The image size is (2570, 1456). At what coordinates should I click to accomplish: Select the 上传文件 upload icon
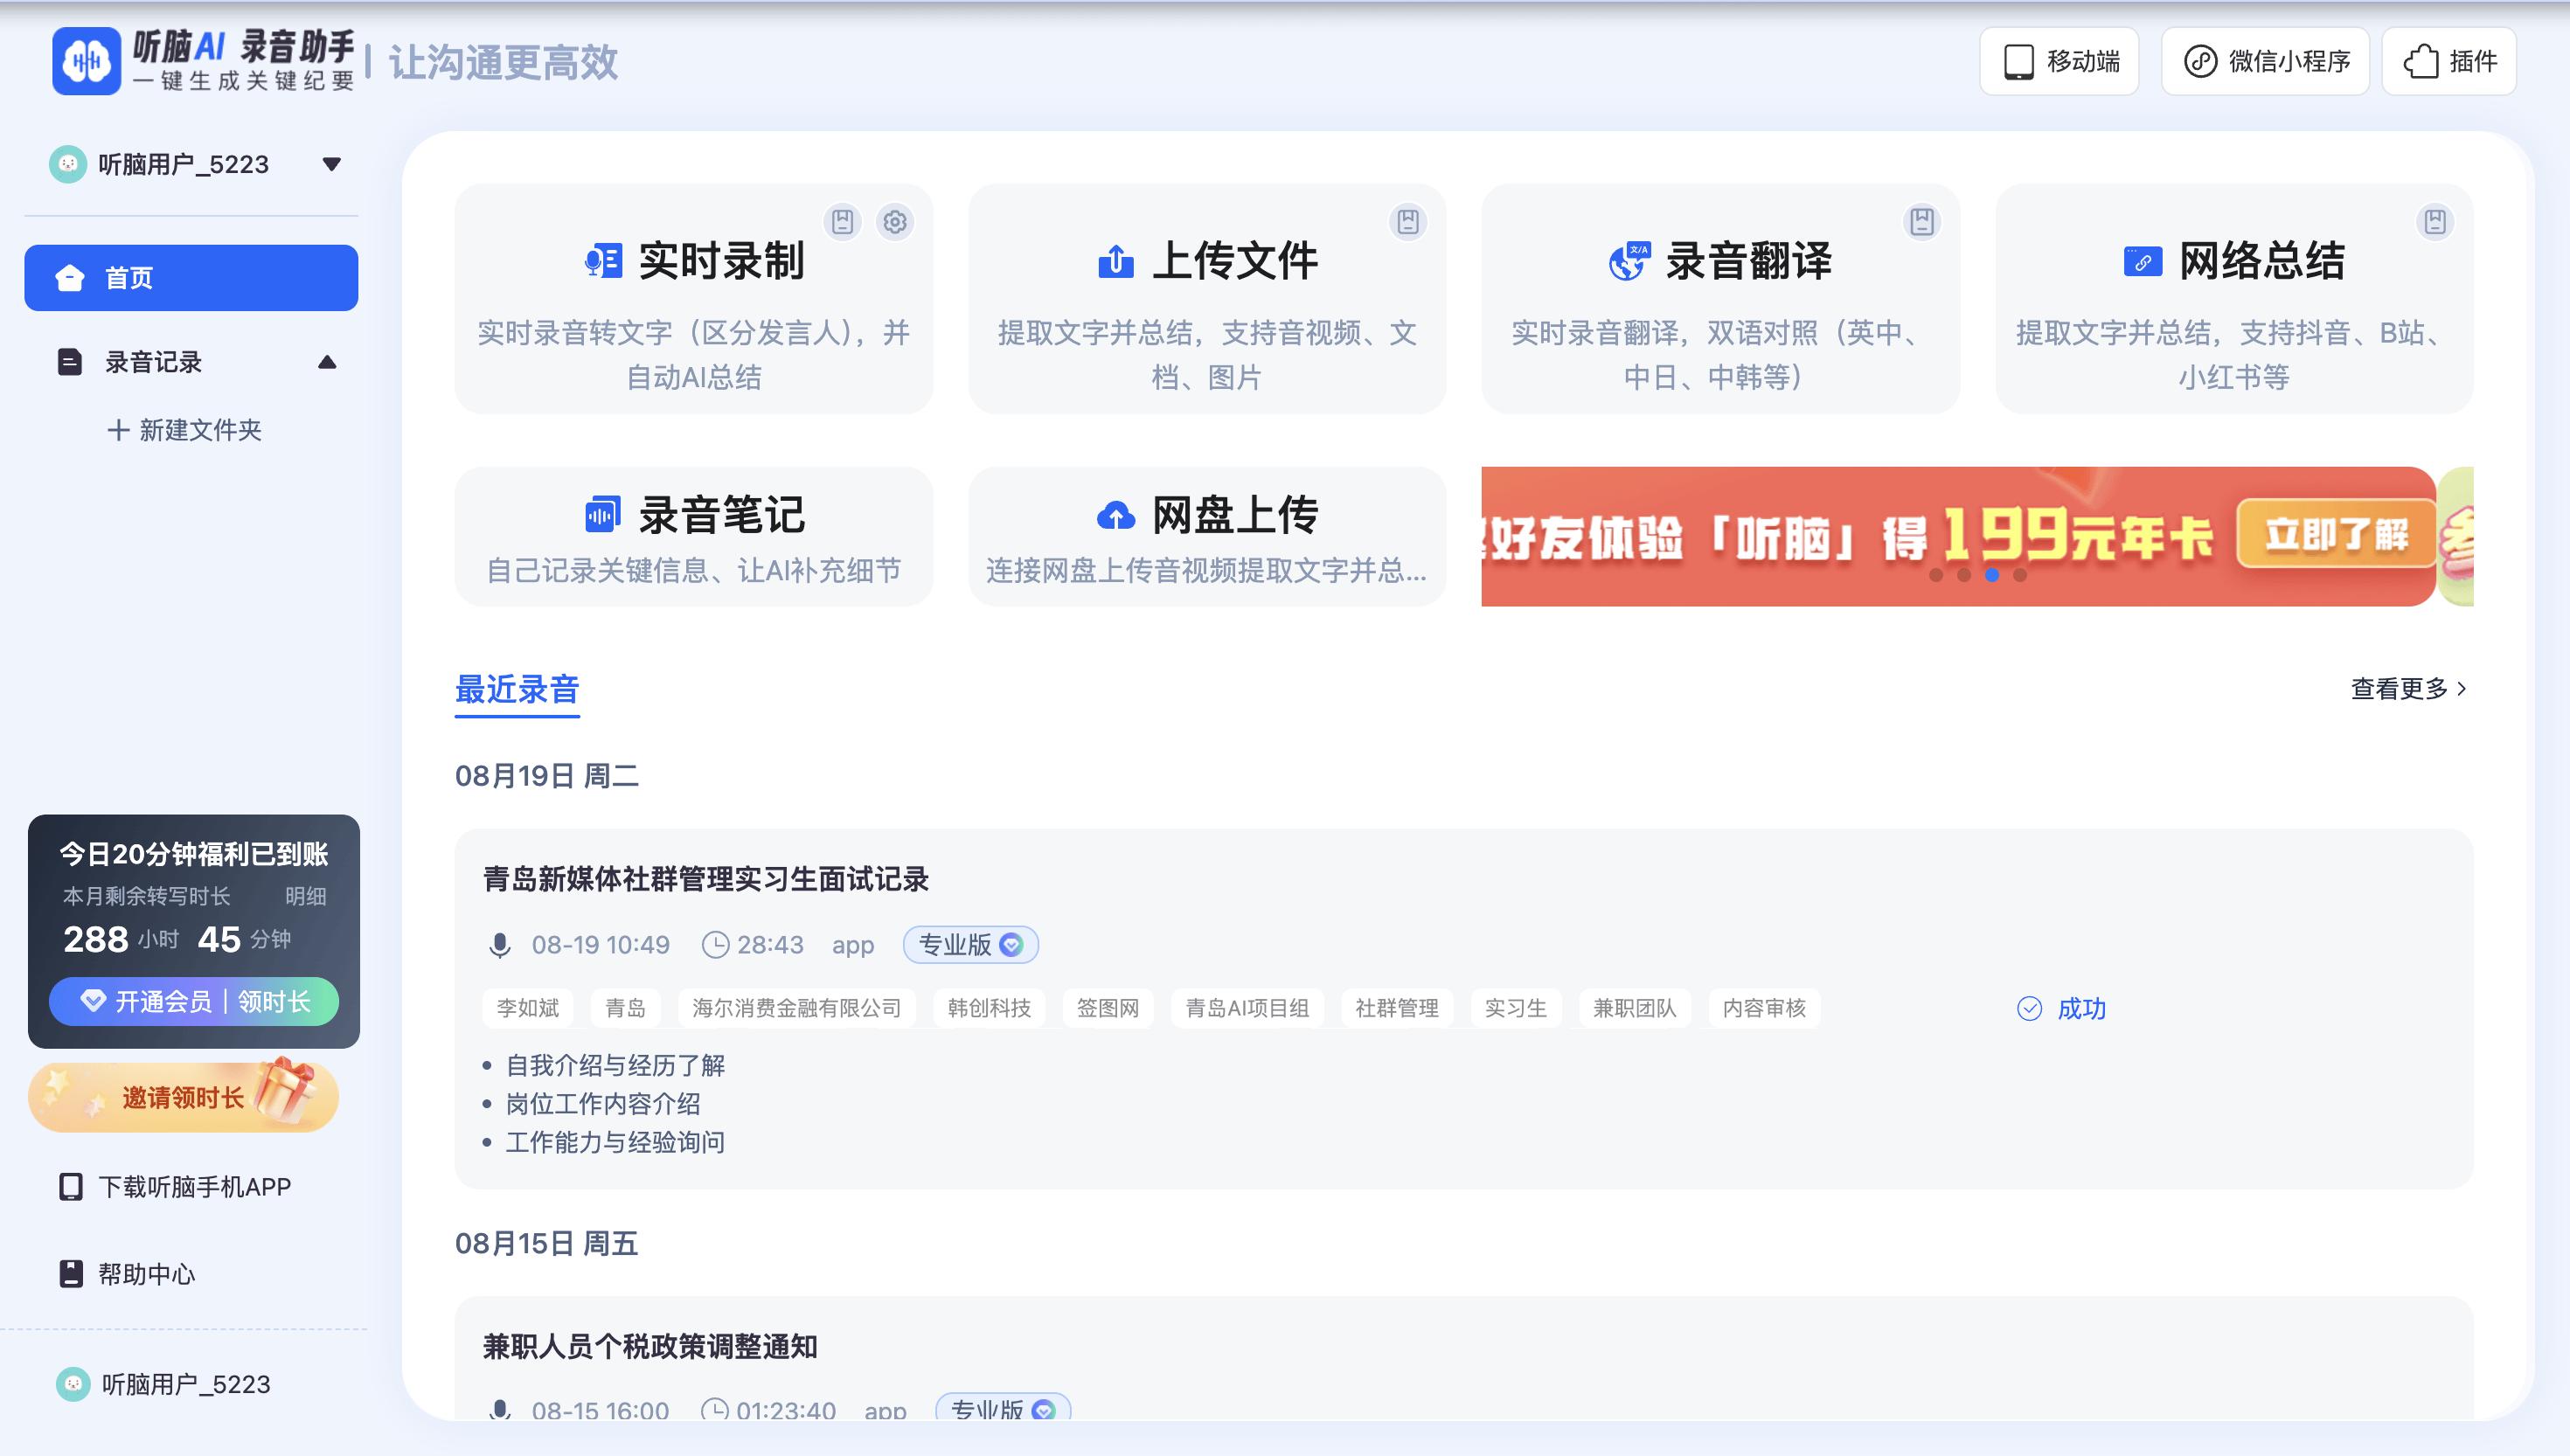click(1117, 261)
